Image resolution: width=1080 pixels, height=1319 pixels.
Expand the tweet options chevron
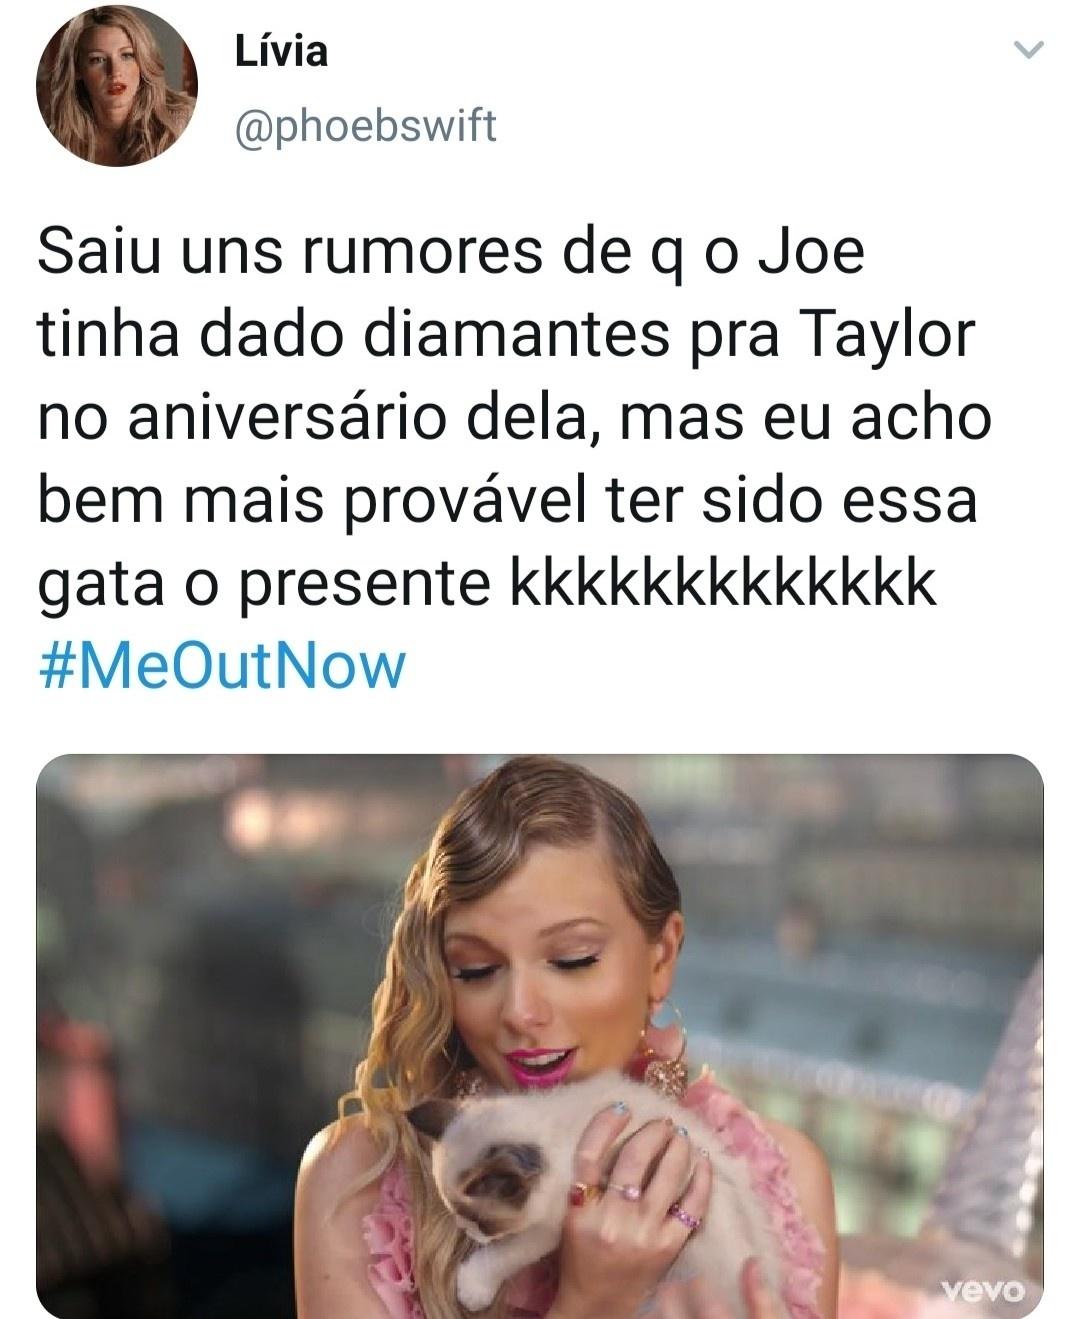[1028, 50]
